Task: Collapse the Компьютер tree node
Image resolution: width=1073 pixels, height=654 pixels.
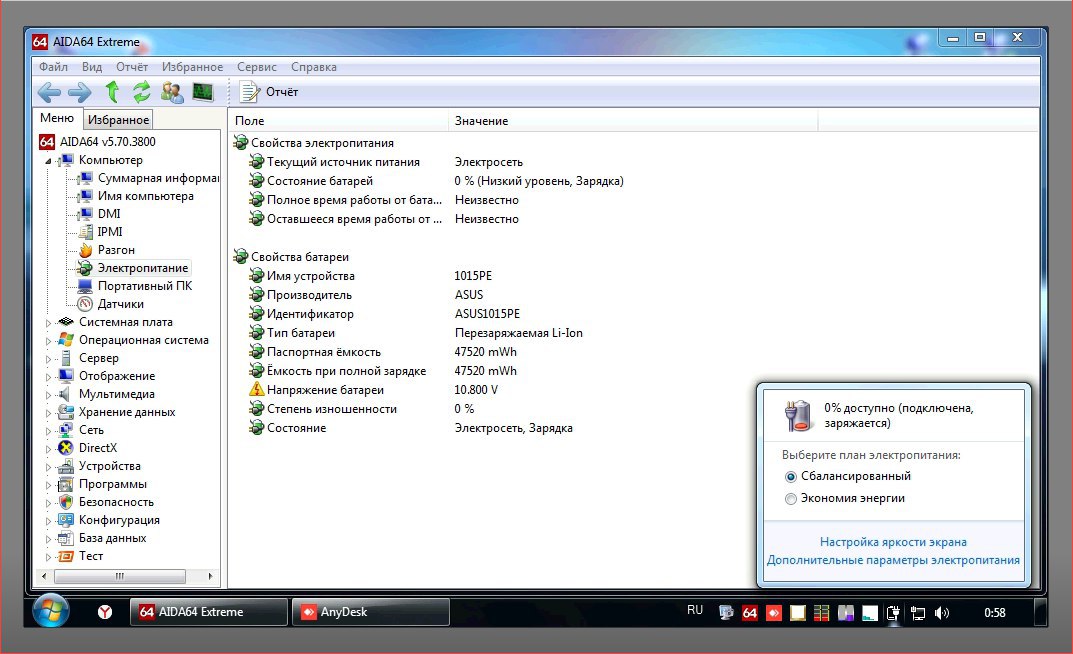Action: [x=48, y=161]
